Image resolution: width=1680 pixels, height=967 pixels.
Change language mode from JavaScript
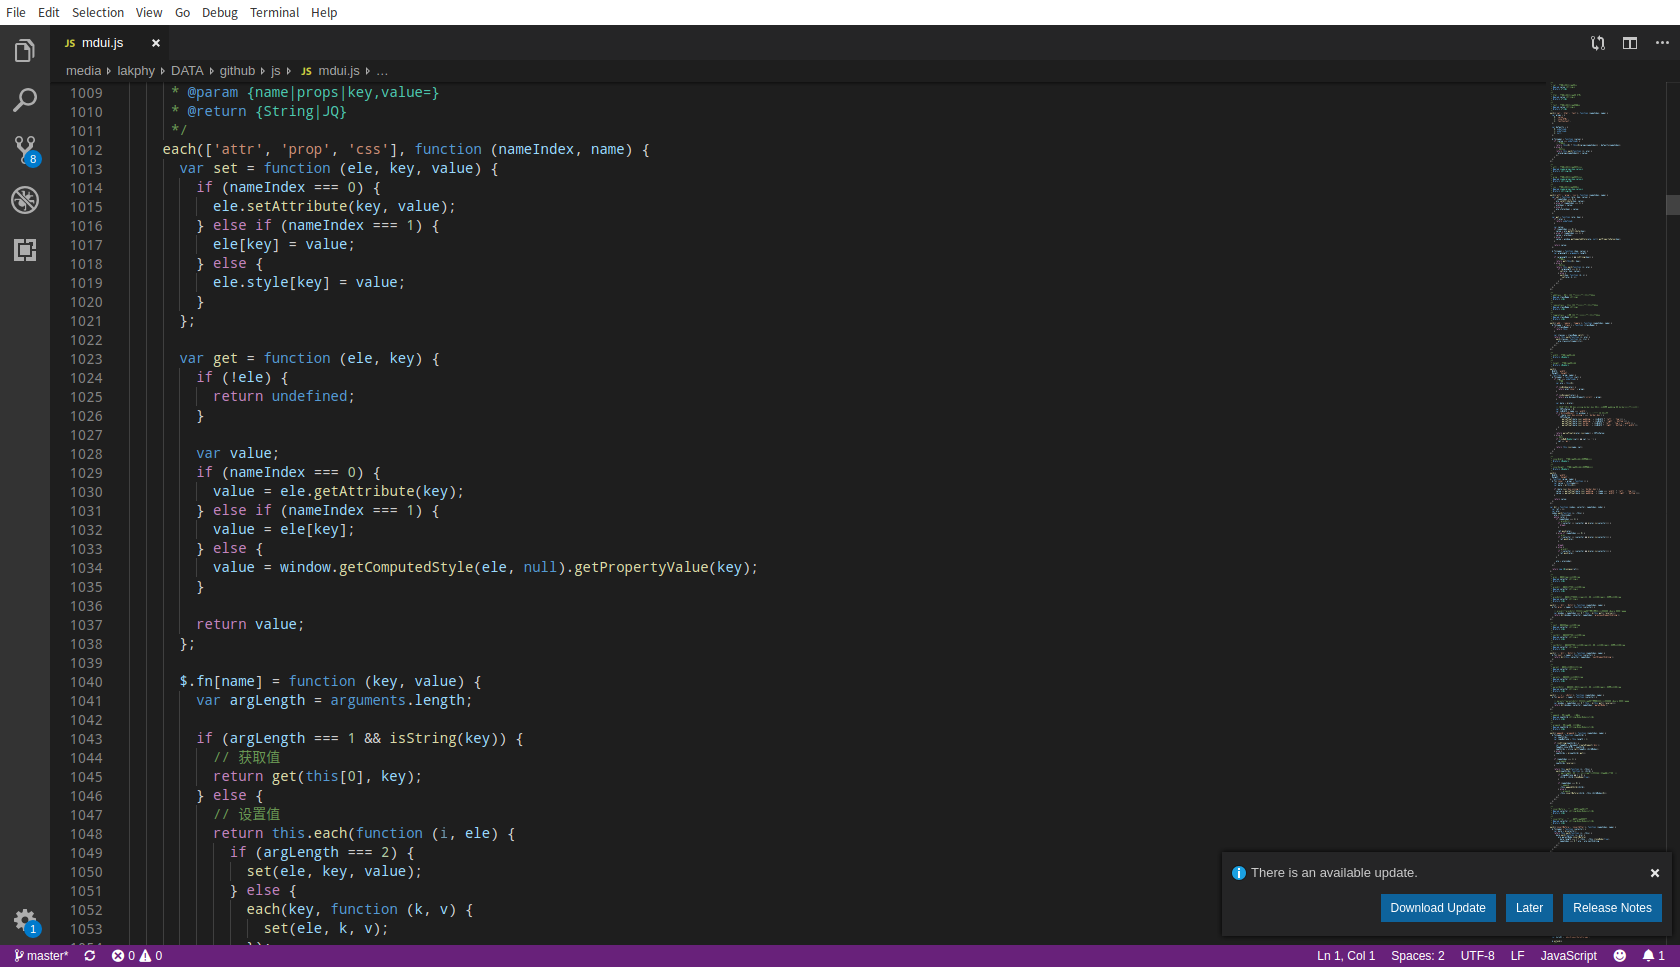pos(1568,956)
